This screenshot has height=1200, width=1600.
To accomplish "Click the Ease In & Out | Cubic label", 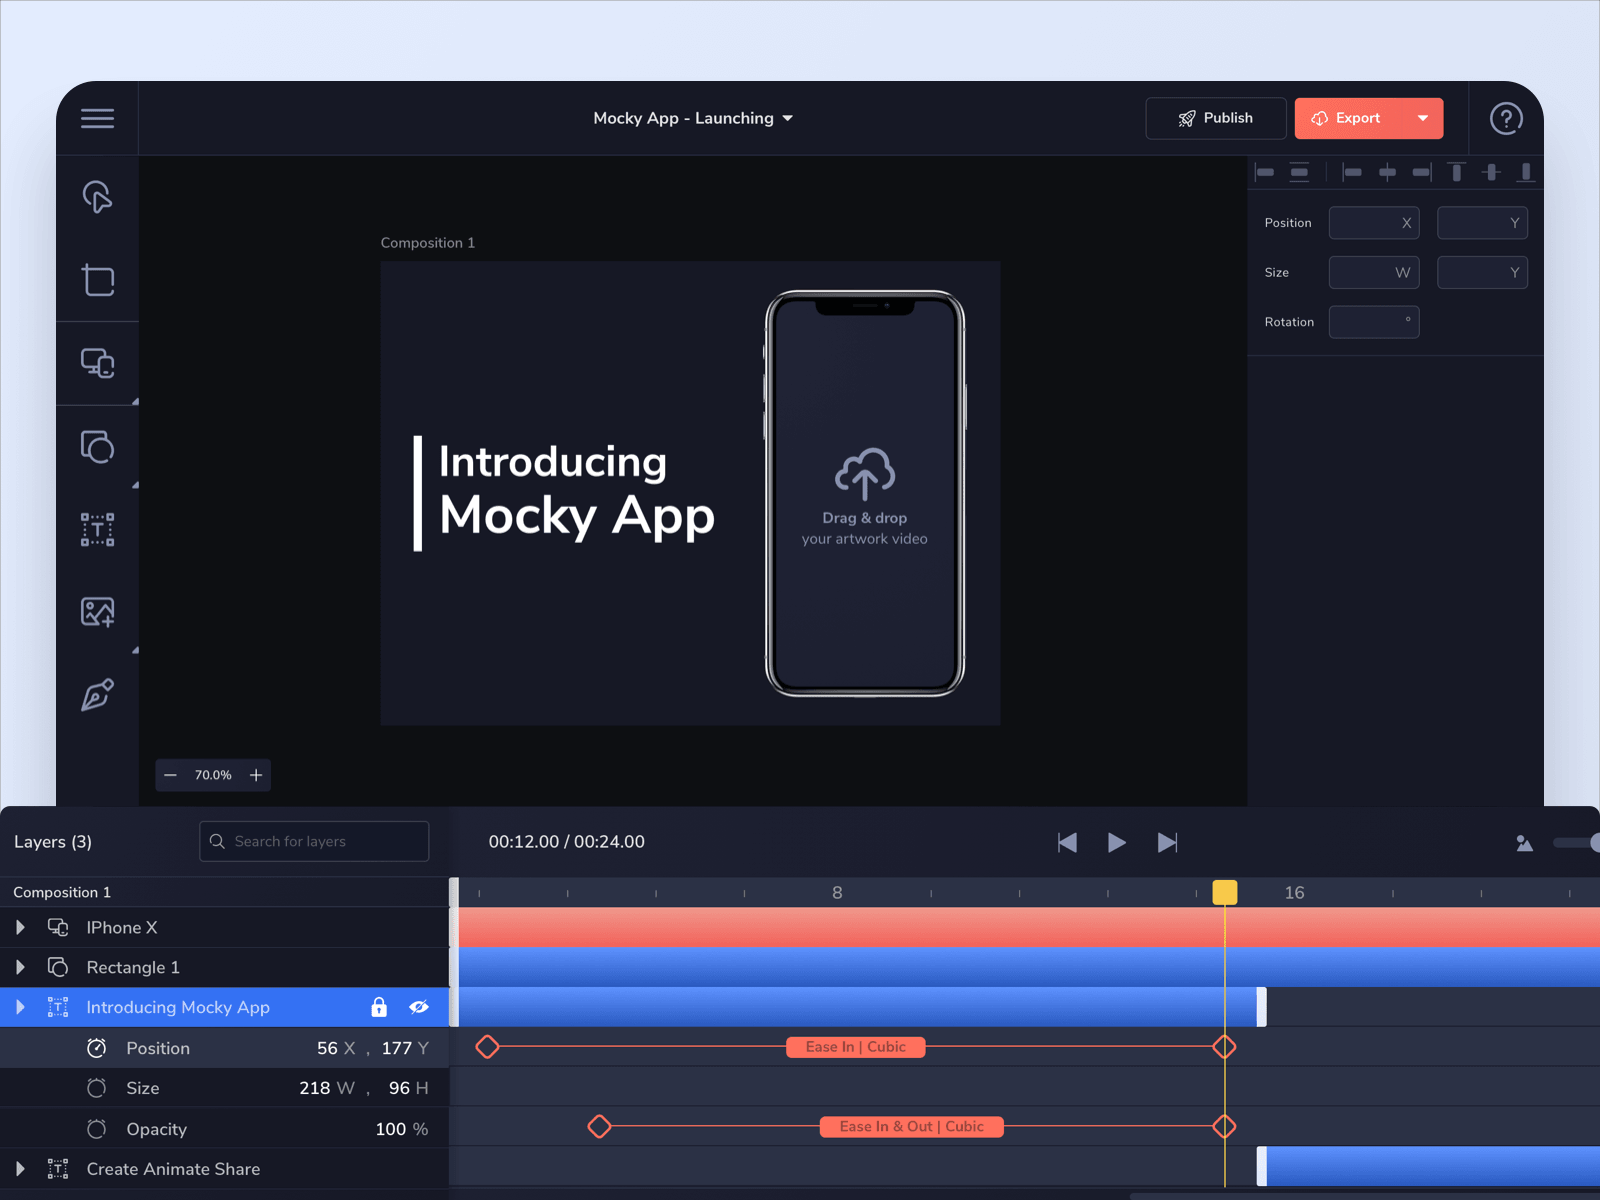I will pyautogui.click(x=911, y=1127).
